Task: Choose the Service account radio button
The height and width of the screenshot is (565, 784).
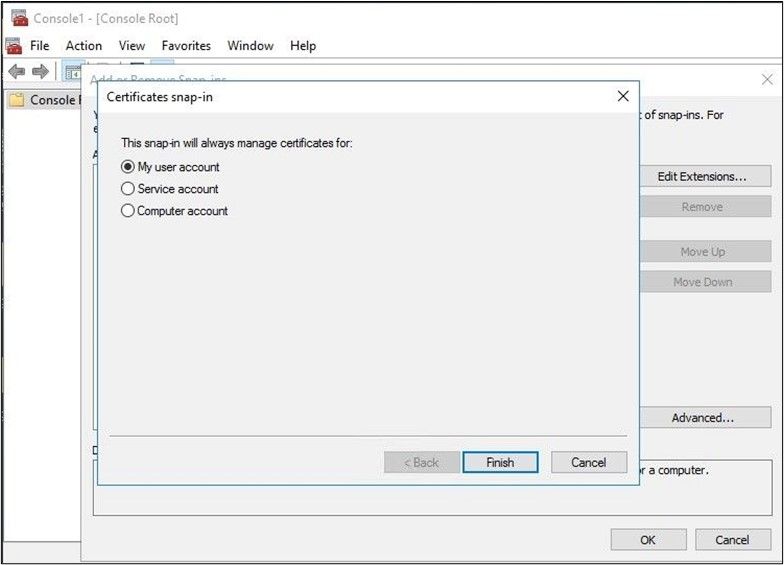Action: (x=128, y=189)
